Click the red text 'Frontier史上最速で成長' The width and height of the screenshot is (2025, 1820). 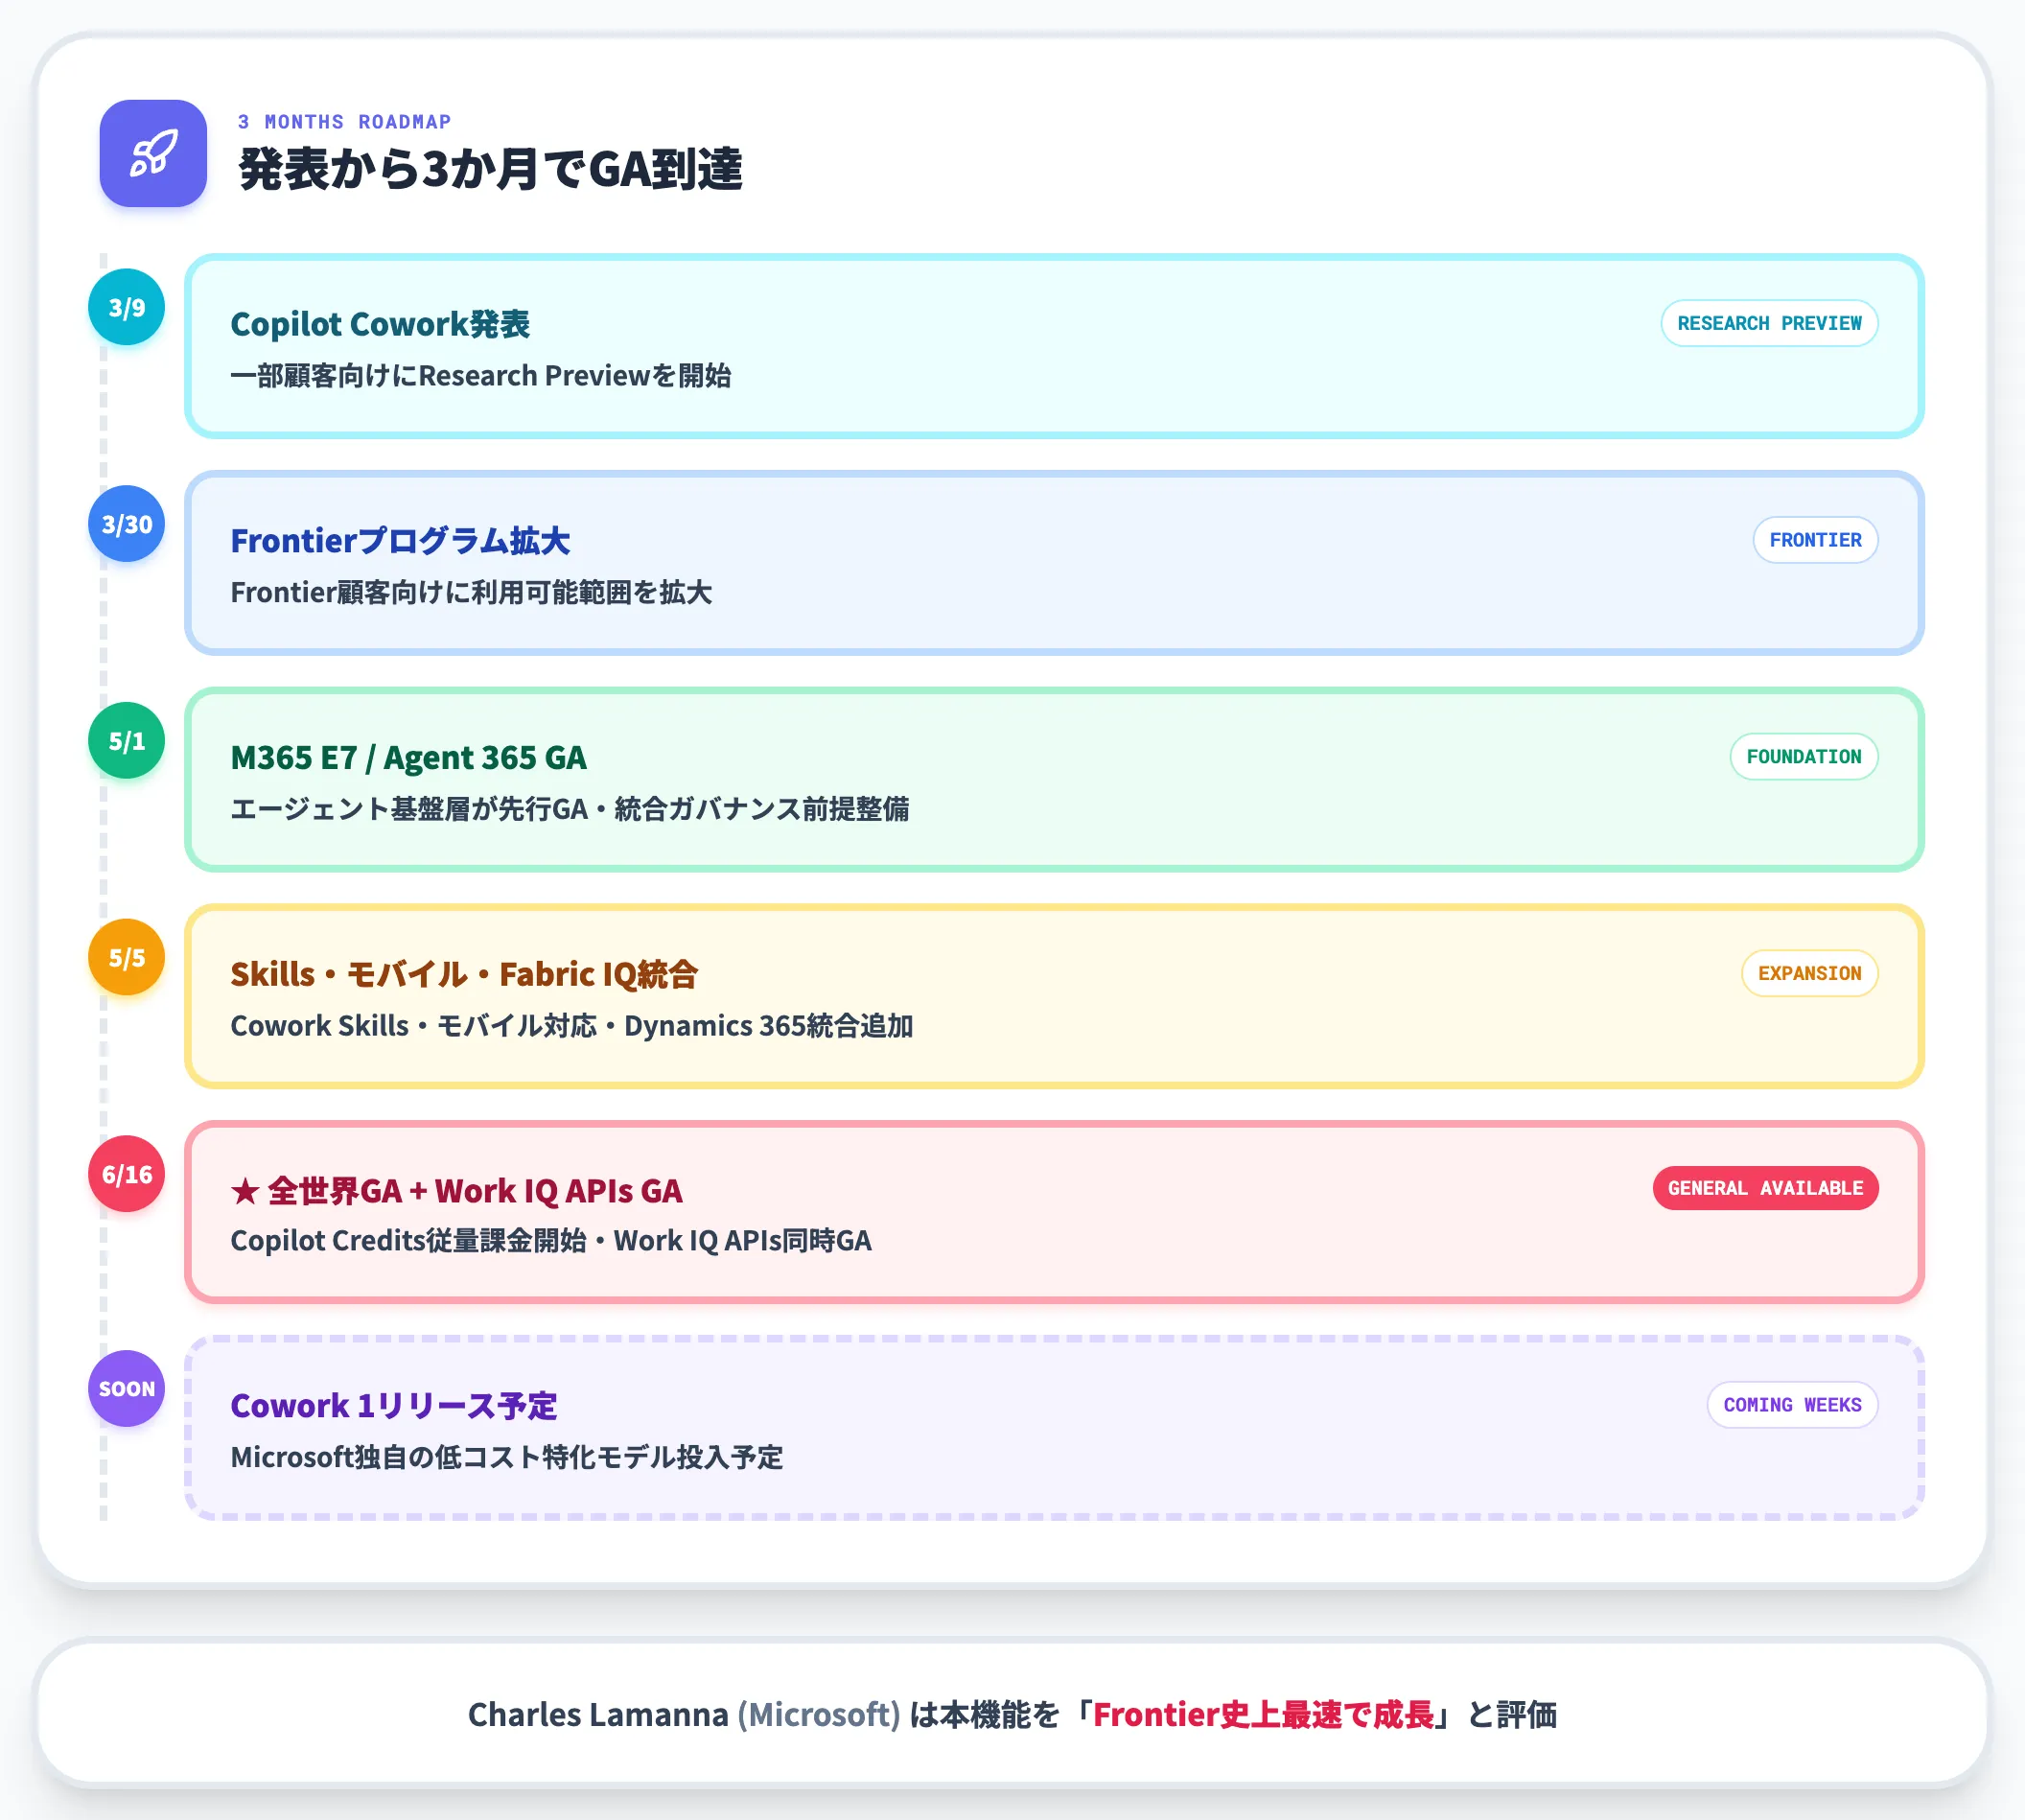1263,1715
